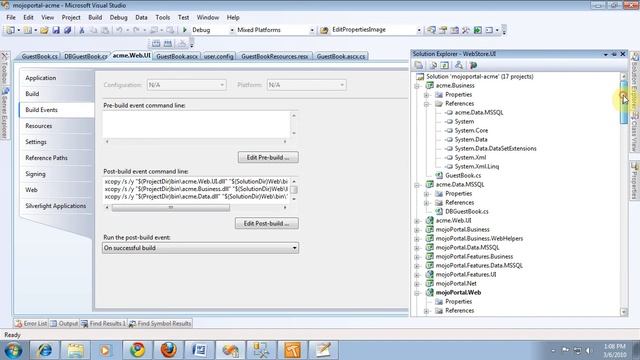Click the Edit Pre-build button
The image size is (640, 360).
point(268,158)
